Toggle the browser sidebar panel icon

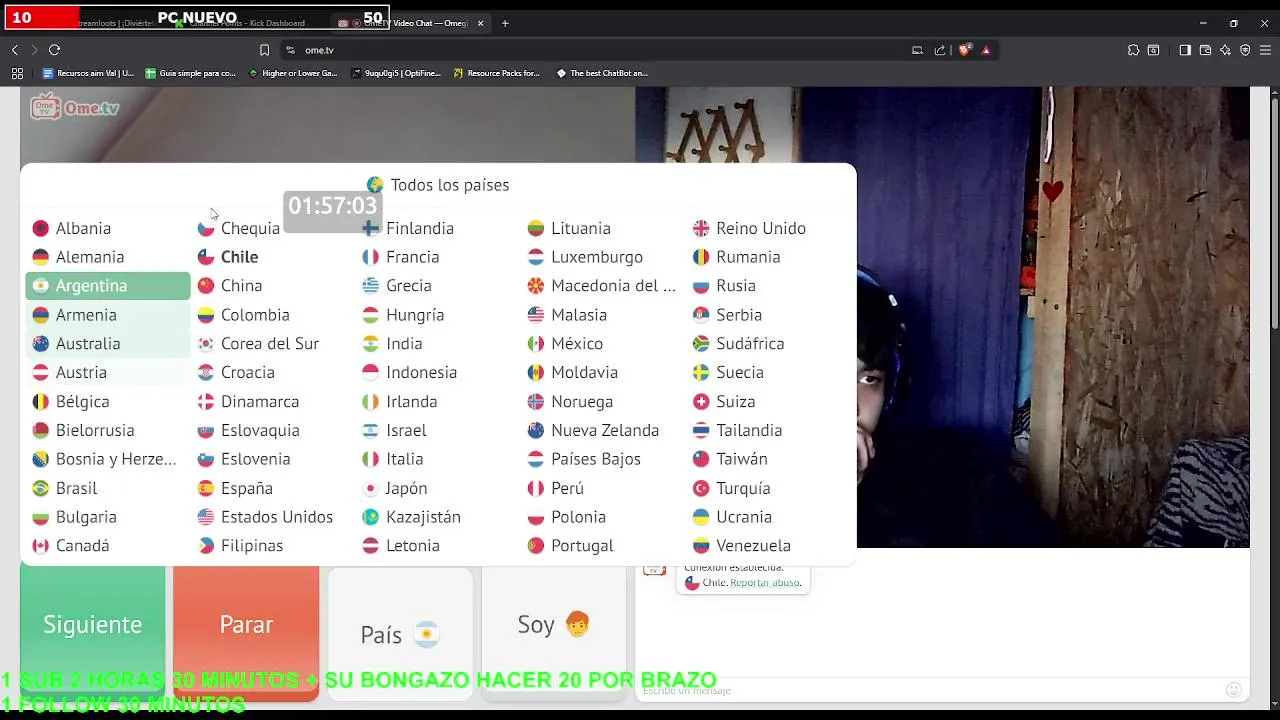1185,50
